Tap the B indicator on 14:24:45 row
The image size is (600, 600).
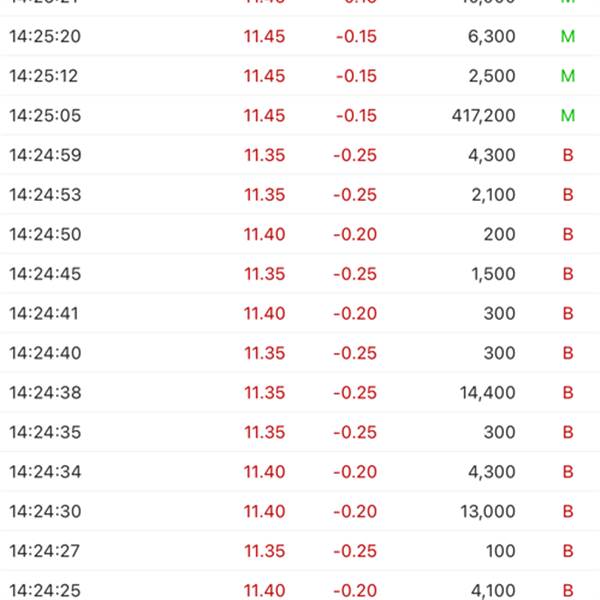click(x=568, y=274)
